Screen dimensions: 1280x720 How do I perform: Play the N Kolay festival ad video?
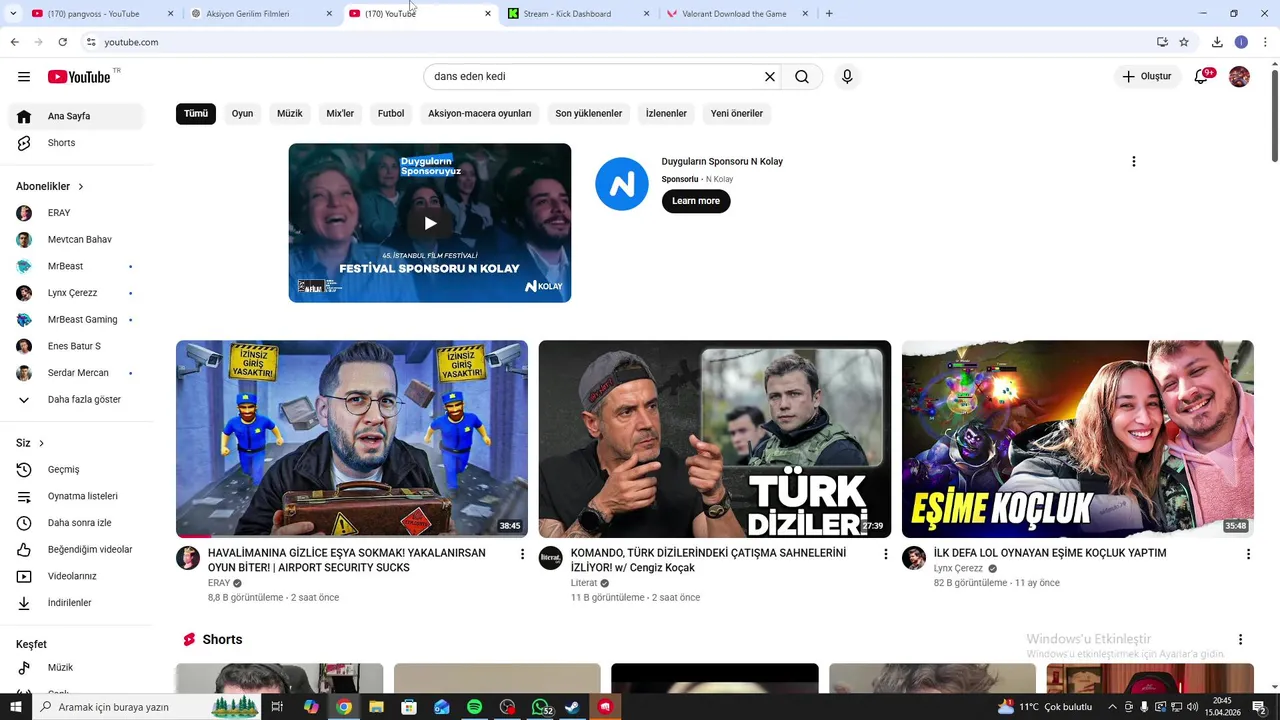[x=430, y=223]
